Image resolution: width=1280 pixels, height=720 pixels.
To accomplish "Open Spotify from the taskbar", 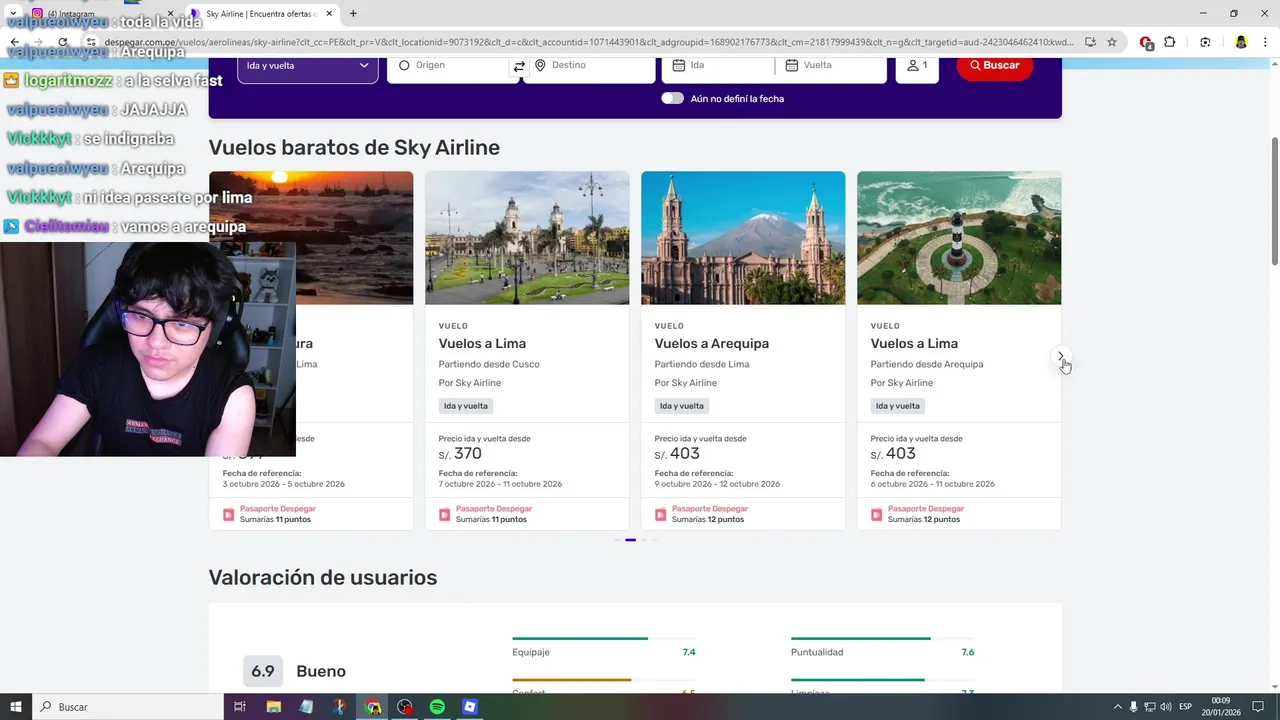I will coord(437,707).
